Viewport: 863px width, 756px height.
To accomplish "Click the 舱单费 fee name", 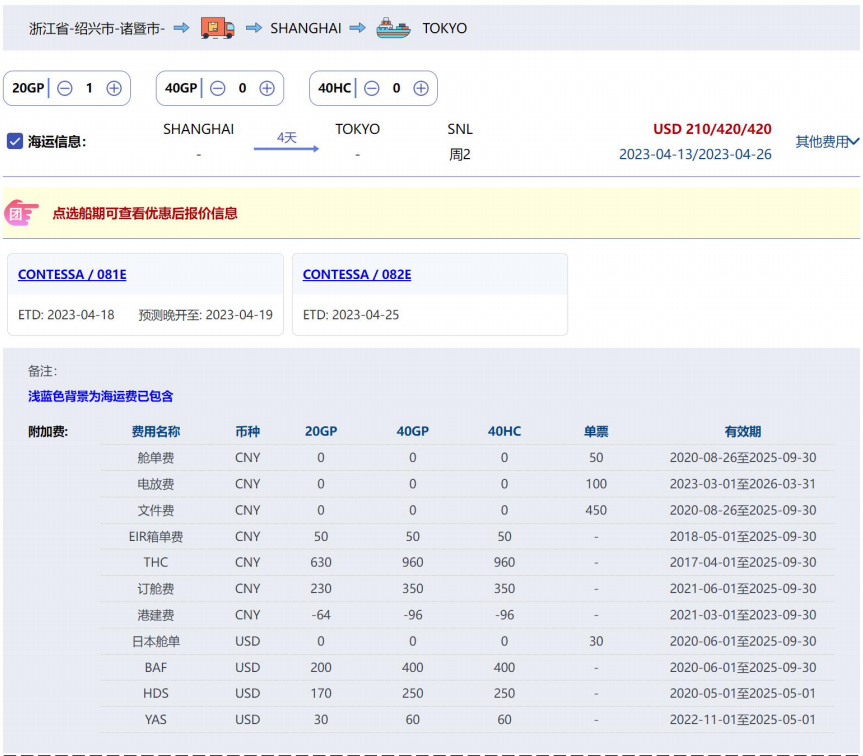I will (156, 458).
